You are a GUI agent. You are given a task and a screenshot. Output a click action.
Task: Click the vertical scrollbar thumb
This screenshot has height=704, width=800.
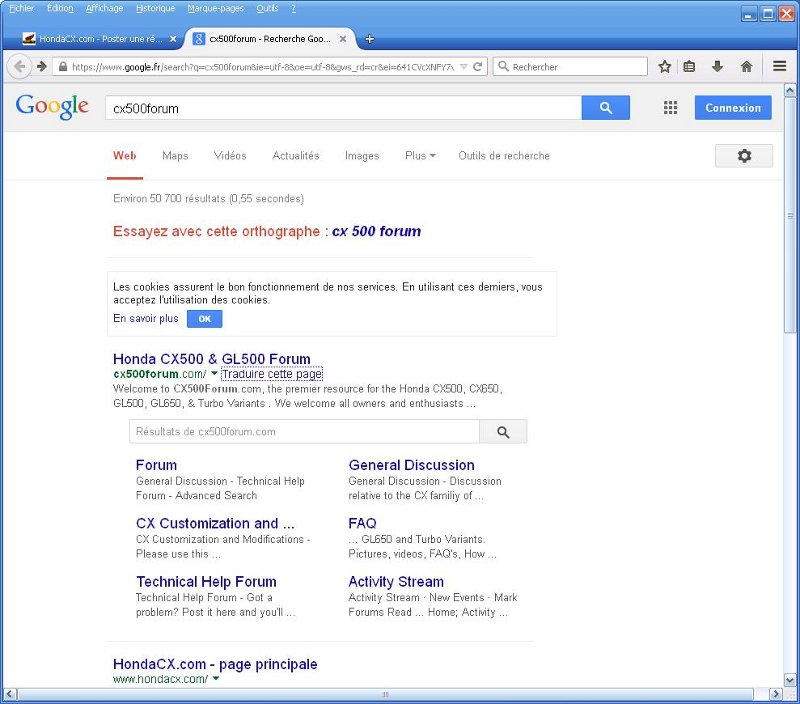790,215
